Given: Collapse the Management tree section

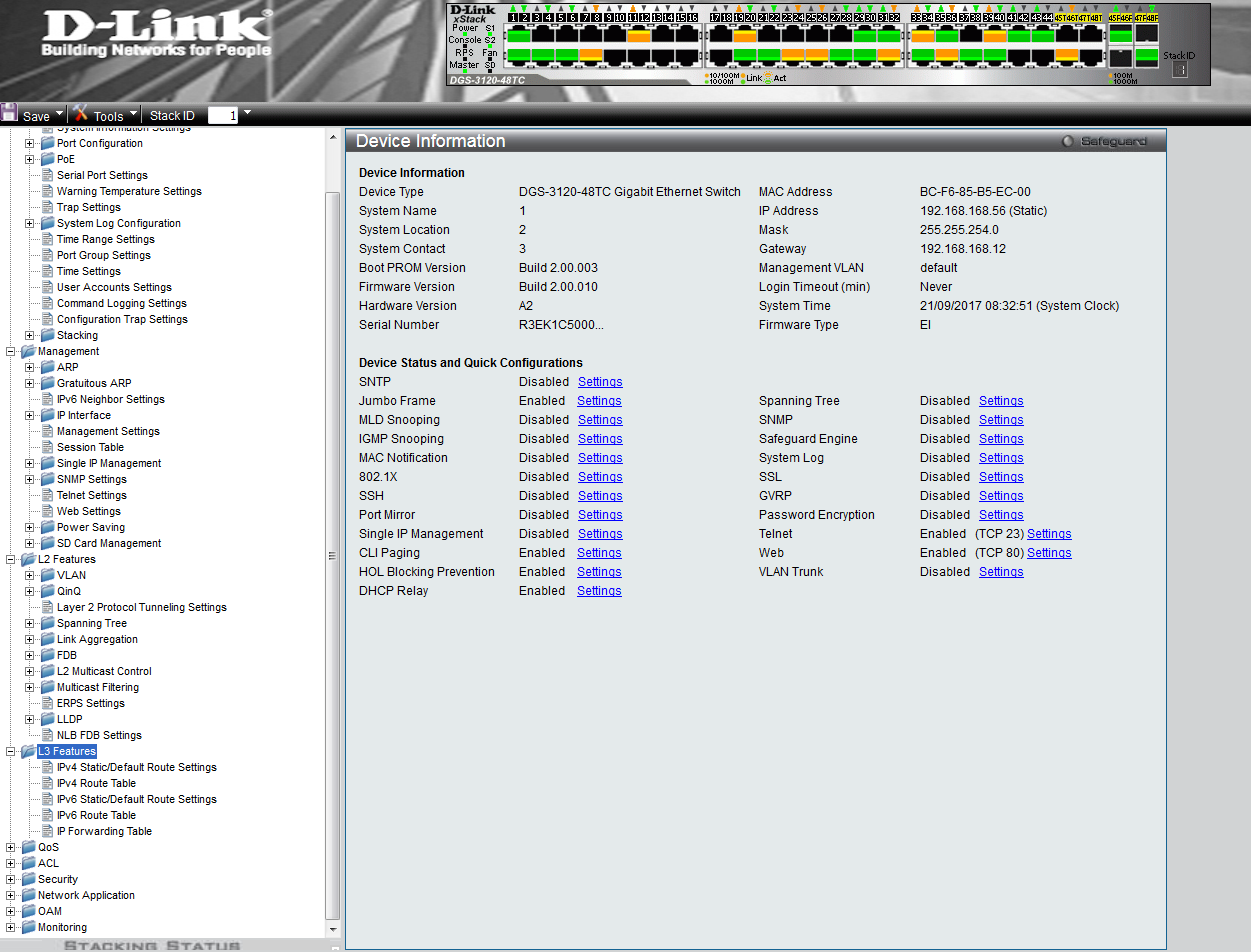Looking at the screenshot, I should pos(11,351).
